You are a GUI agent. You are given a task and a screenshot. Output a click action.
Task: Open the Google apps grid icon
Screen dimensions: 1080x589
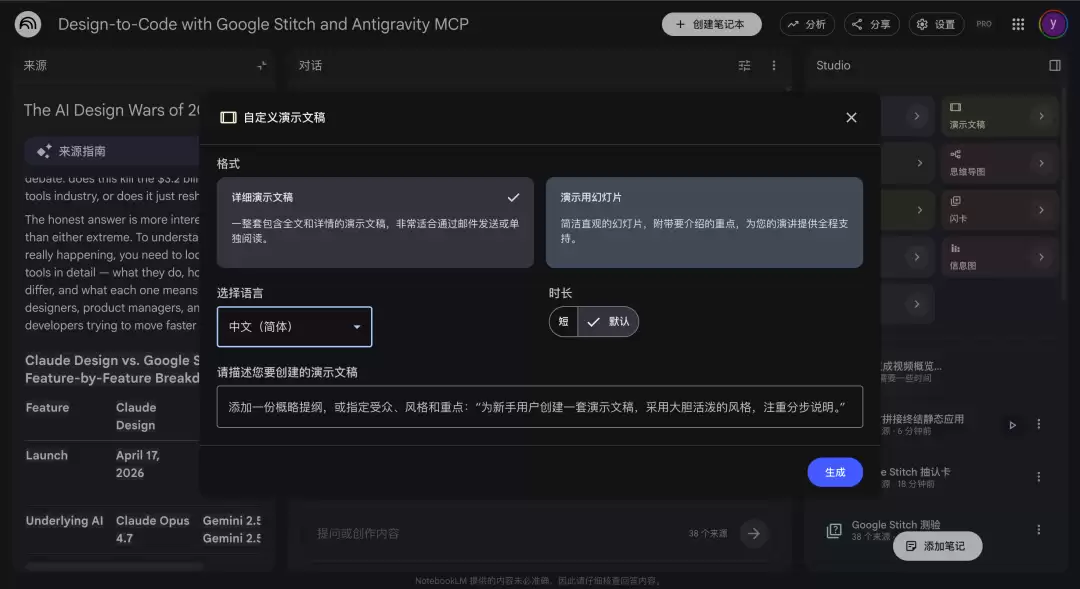coord(1018,24)
